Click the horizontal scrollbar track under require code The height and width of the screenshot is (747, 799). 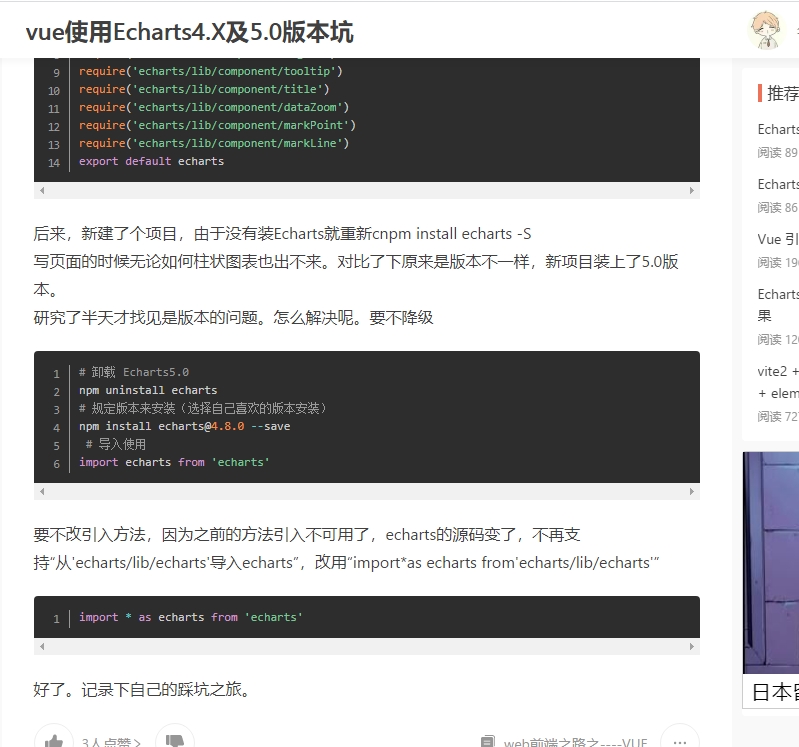click(367, 191)
